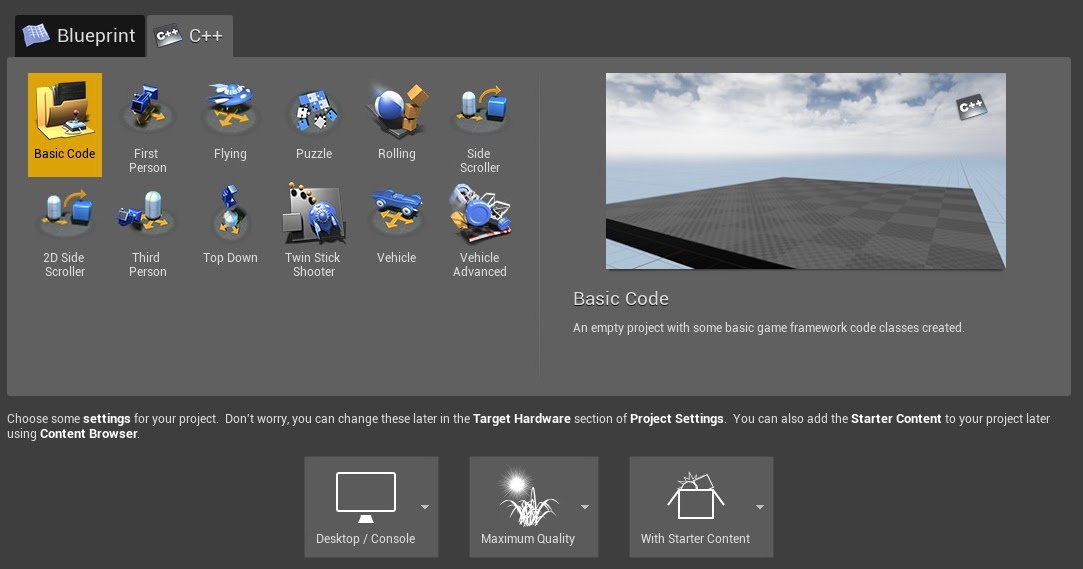Viewport: 1083px width, 569px height.
Task: Click the 'Maximum Quality' label
Action: pyautogui.click(x=528, y=539)
